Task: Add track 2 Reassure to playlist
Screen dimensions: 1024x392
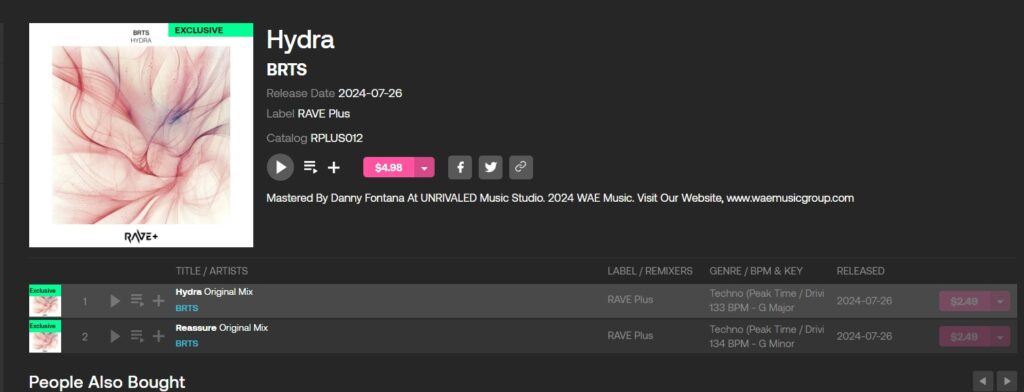Action: coord(159,336)
